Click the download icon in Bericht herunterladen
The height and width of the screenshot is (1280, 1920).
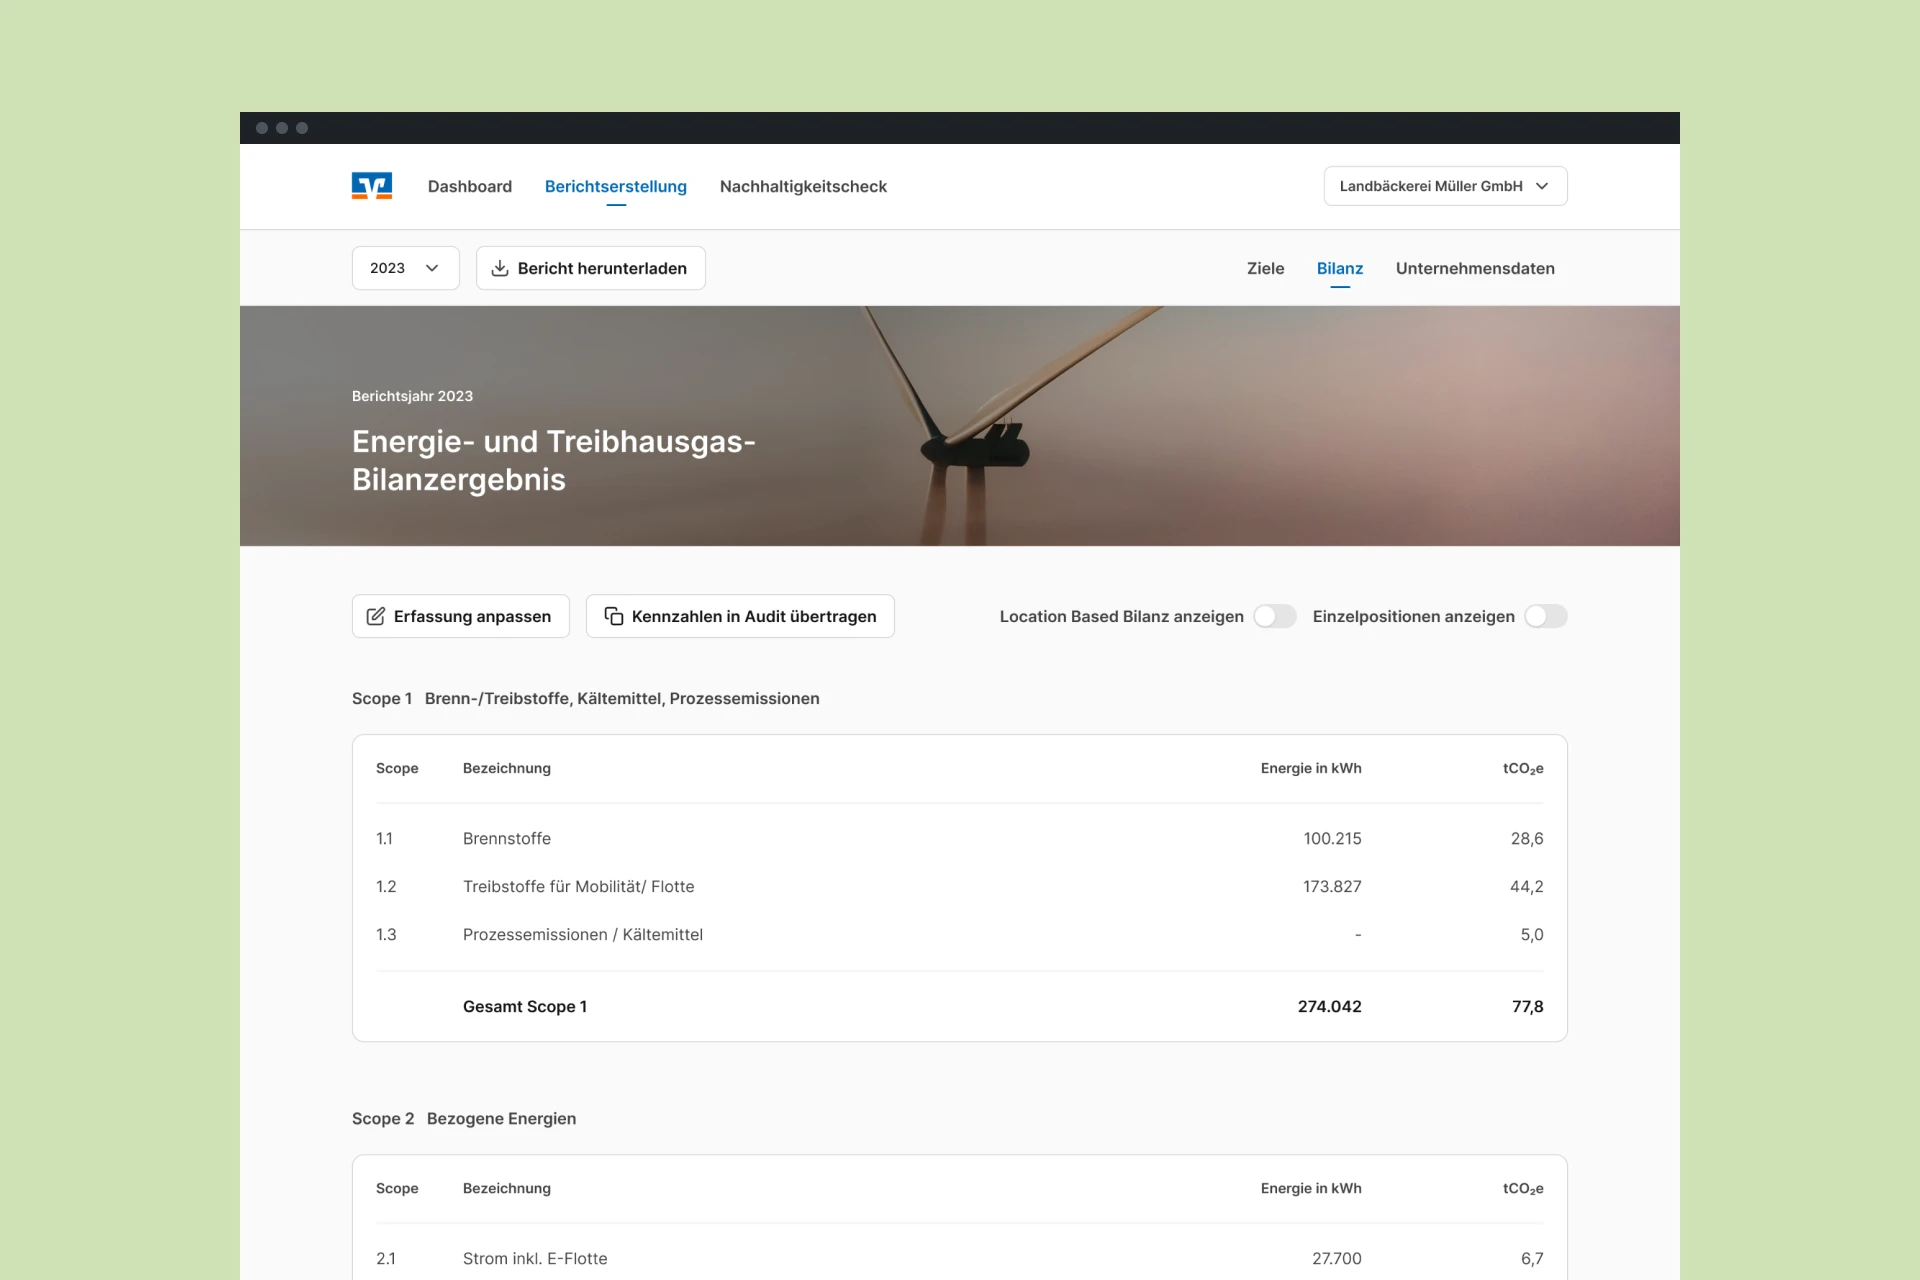(500, 268)
